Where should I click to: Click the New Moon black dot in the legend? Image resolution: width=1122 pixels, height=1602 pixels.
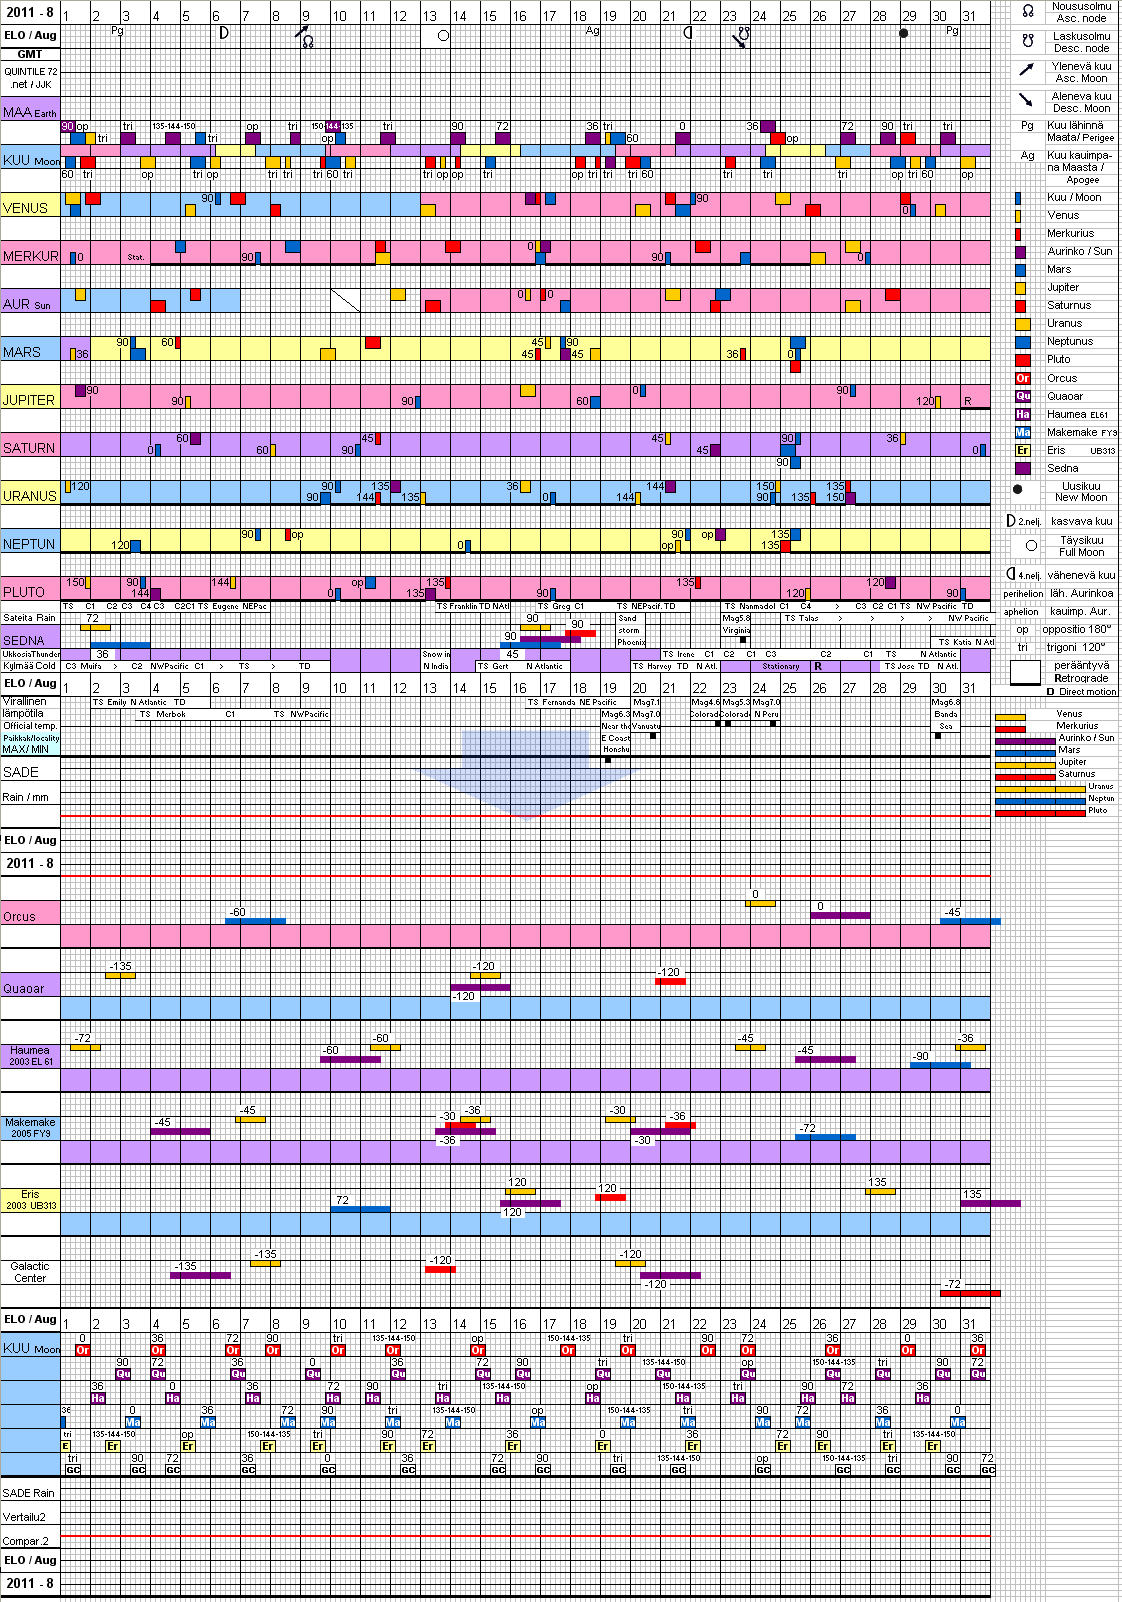pyautogui.click(x=1018, y=490)
